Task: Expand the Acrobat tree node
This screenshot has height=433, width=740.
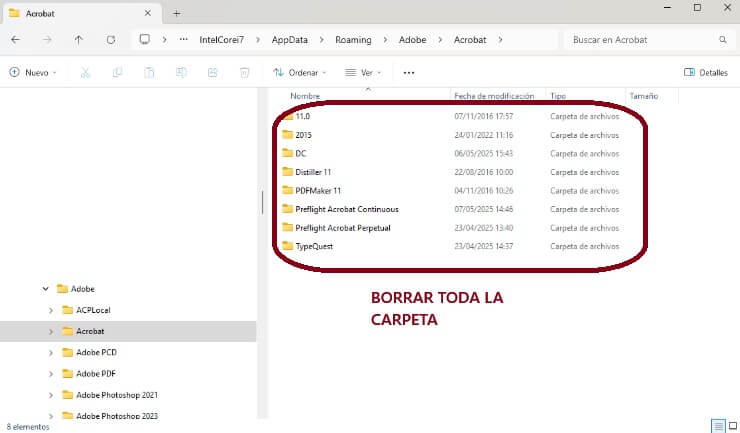Action: (51, 331)
